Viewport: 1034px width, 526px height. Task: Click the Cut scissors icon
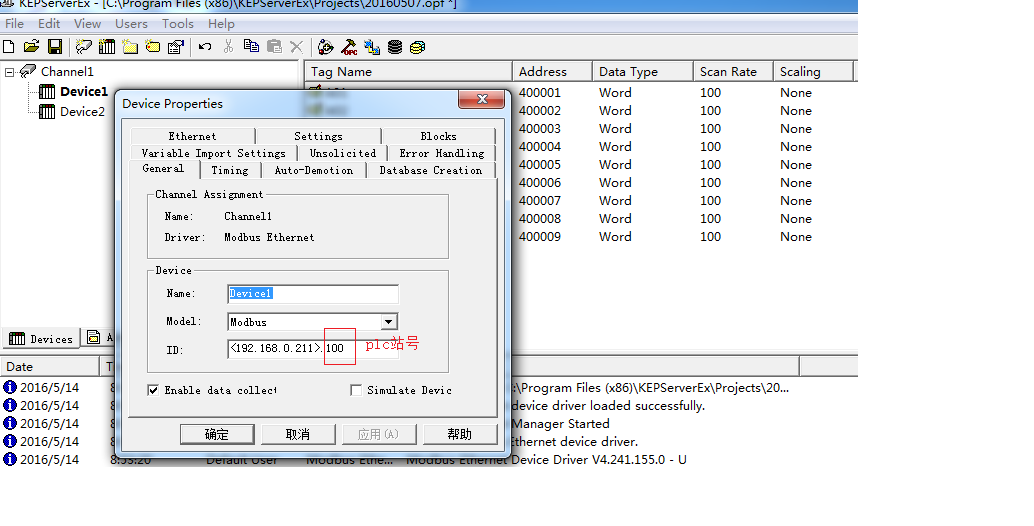tap(228, 46)
